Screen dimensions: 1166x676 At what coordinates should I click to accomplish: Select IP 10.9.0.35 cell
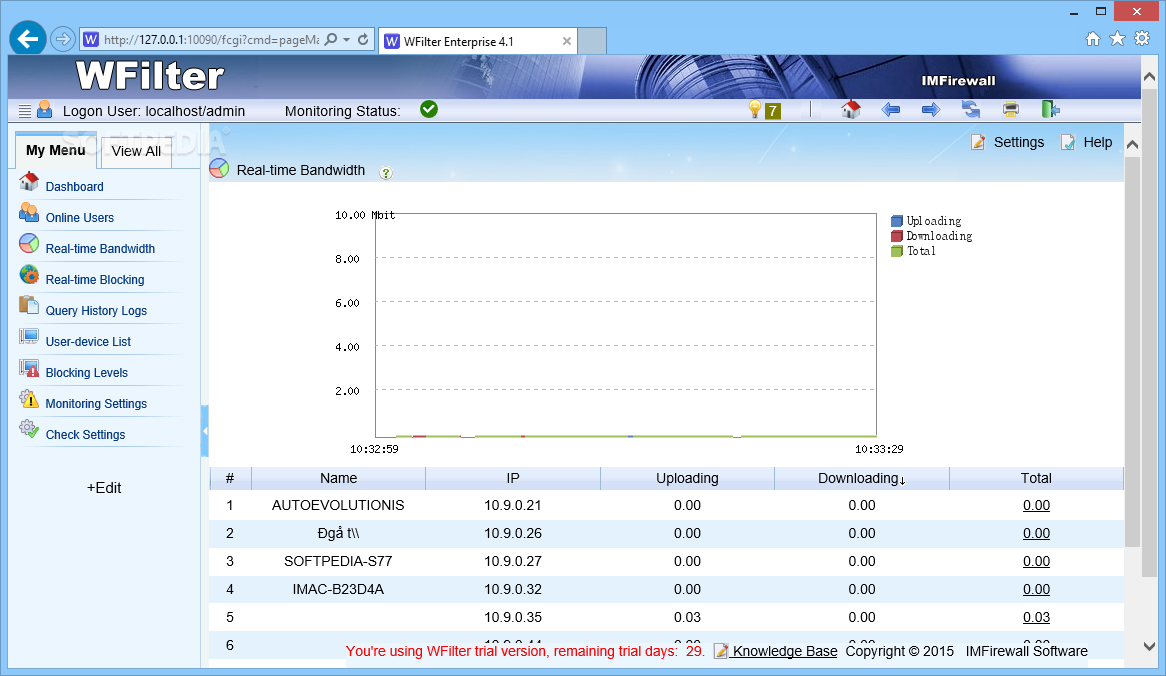tap(513, 617)
